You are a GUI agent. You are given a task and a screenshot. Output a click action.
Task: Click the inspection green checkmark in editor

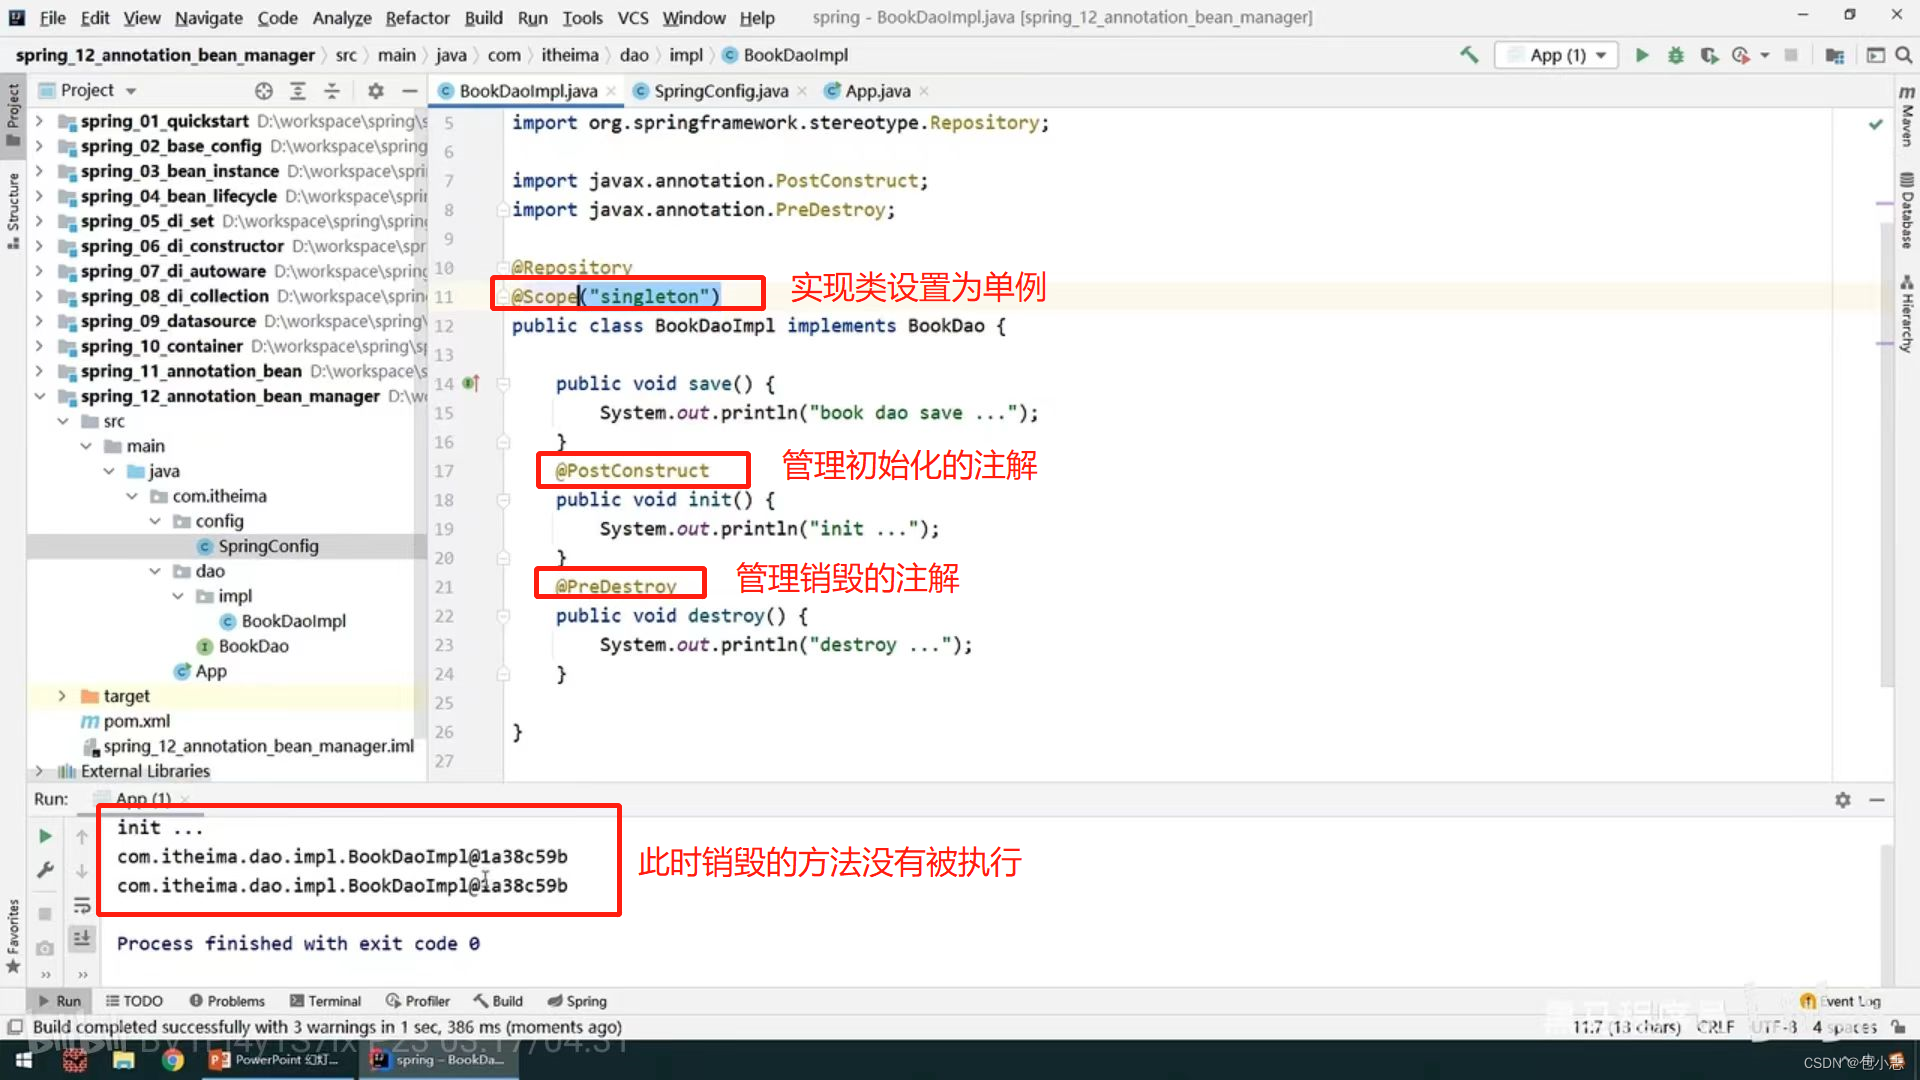(x=1876, y=124)
